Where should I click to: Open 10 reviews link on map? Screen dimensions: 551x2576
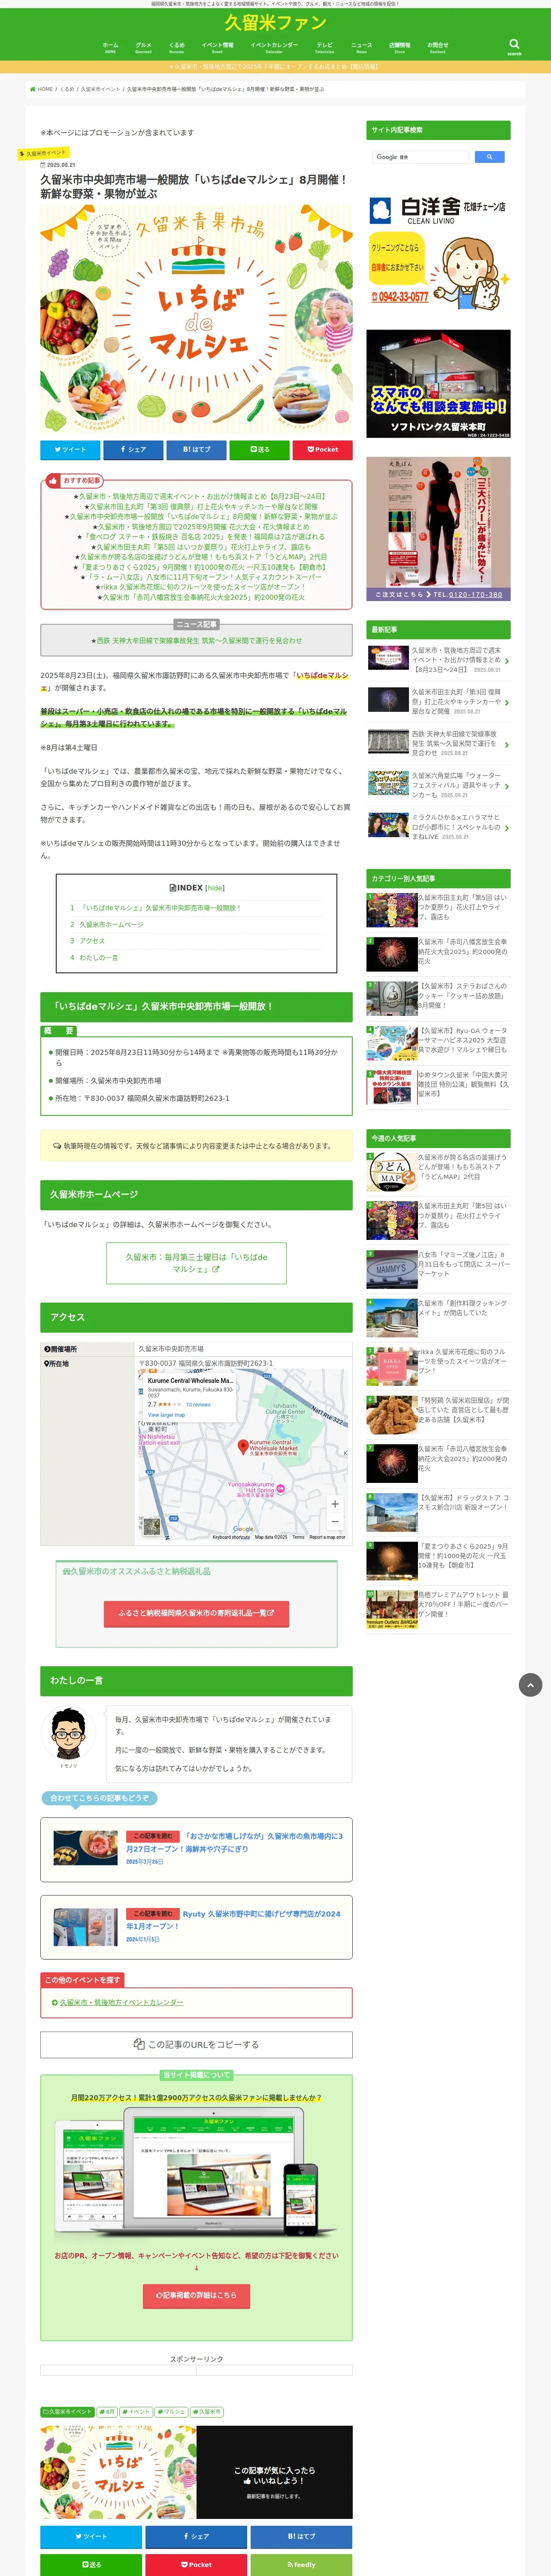click(x=198, y=1405)
